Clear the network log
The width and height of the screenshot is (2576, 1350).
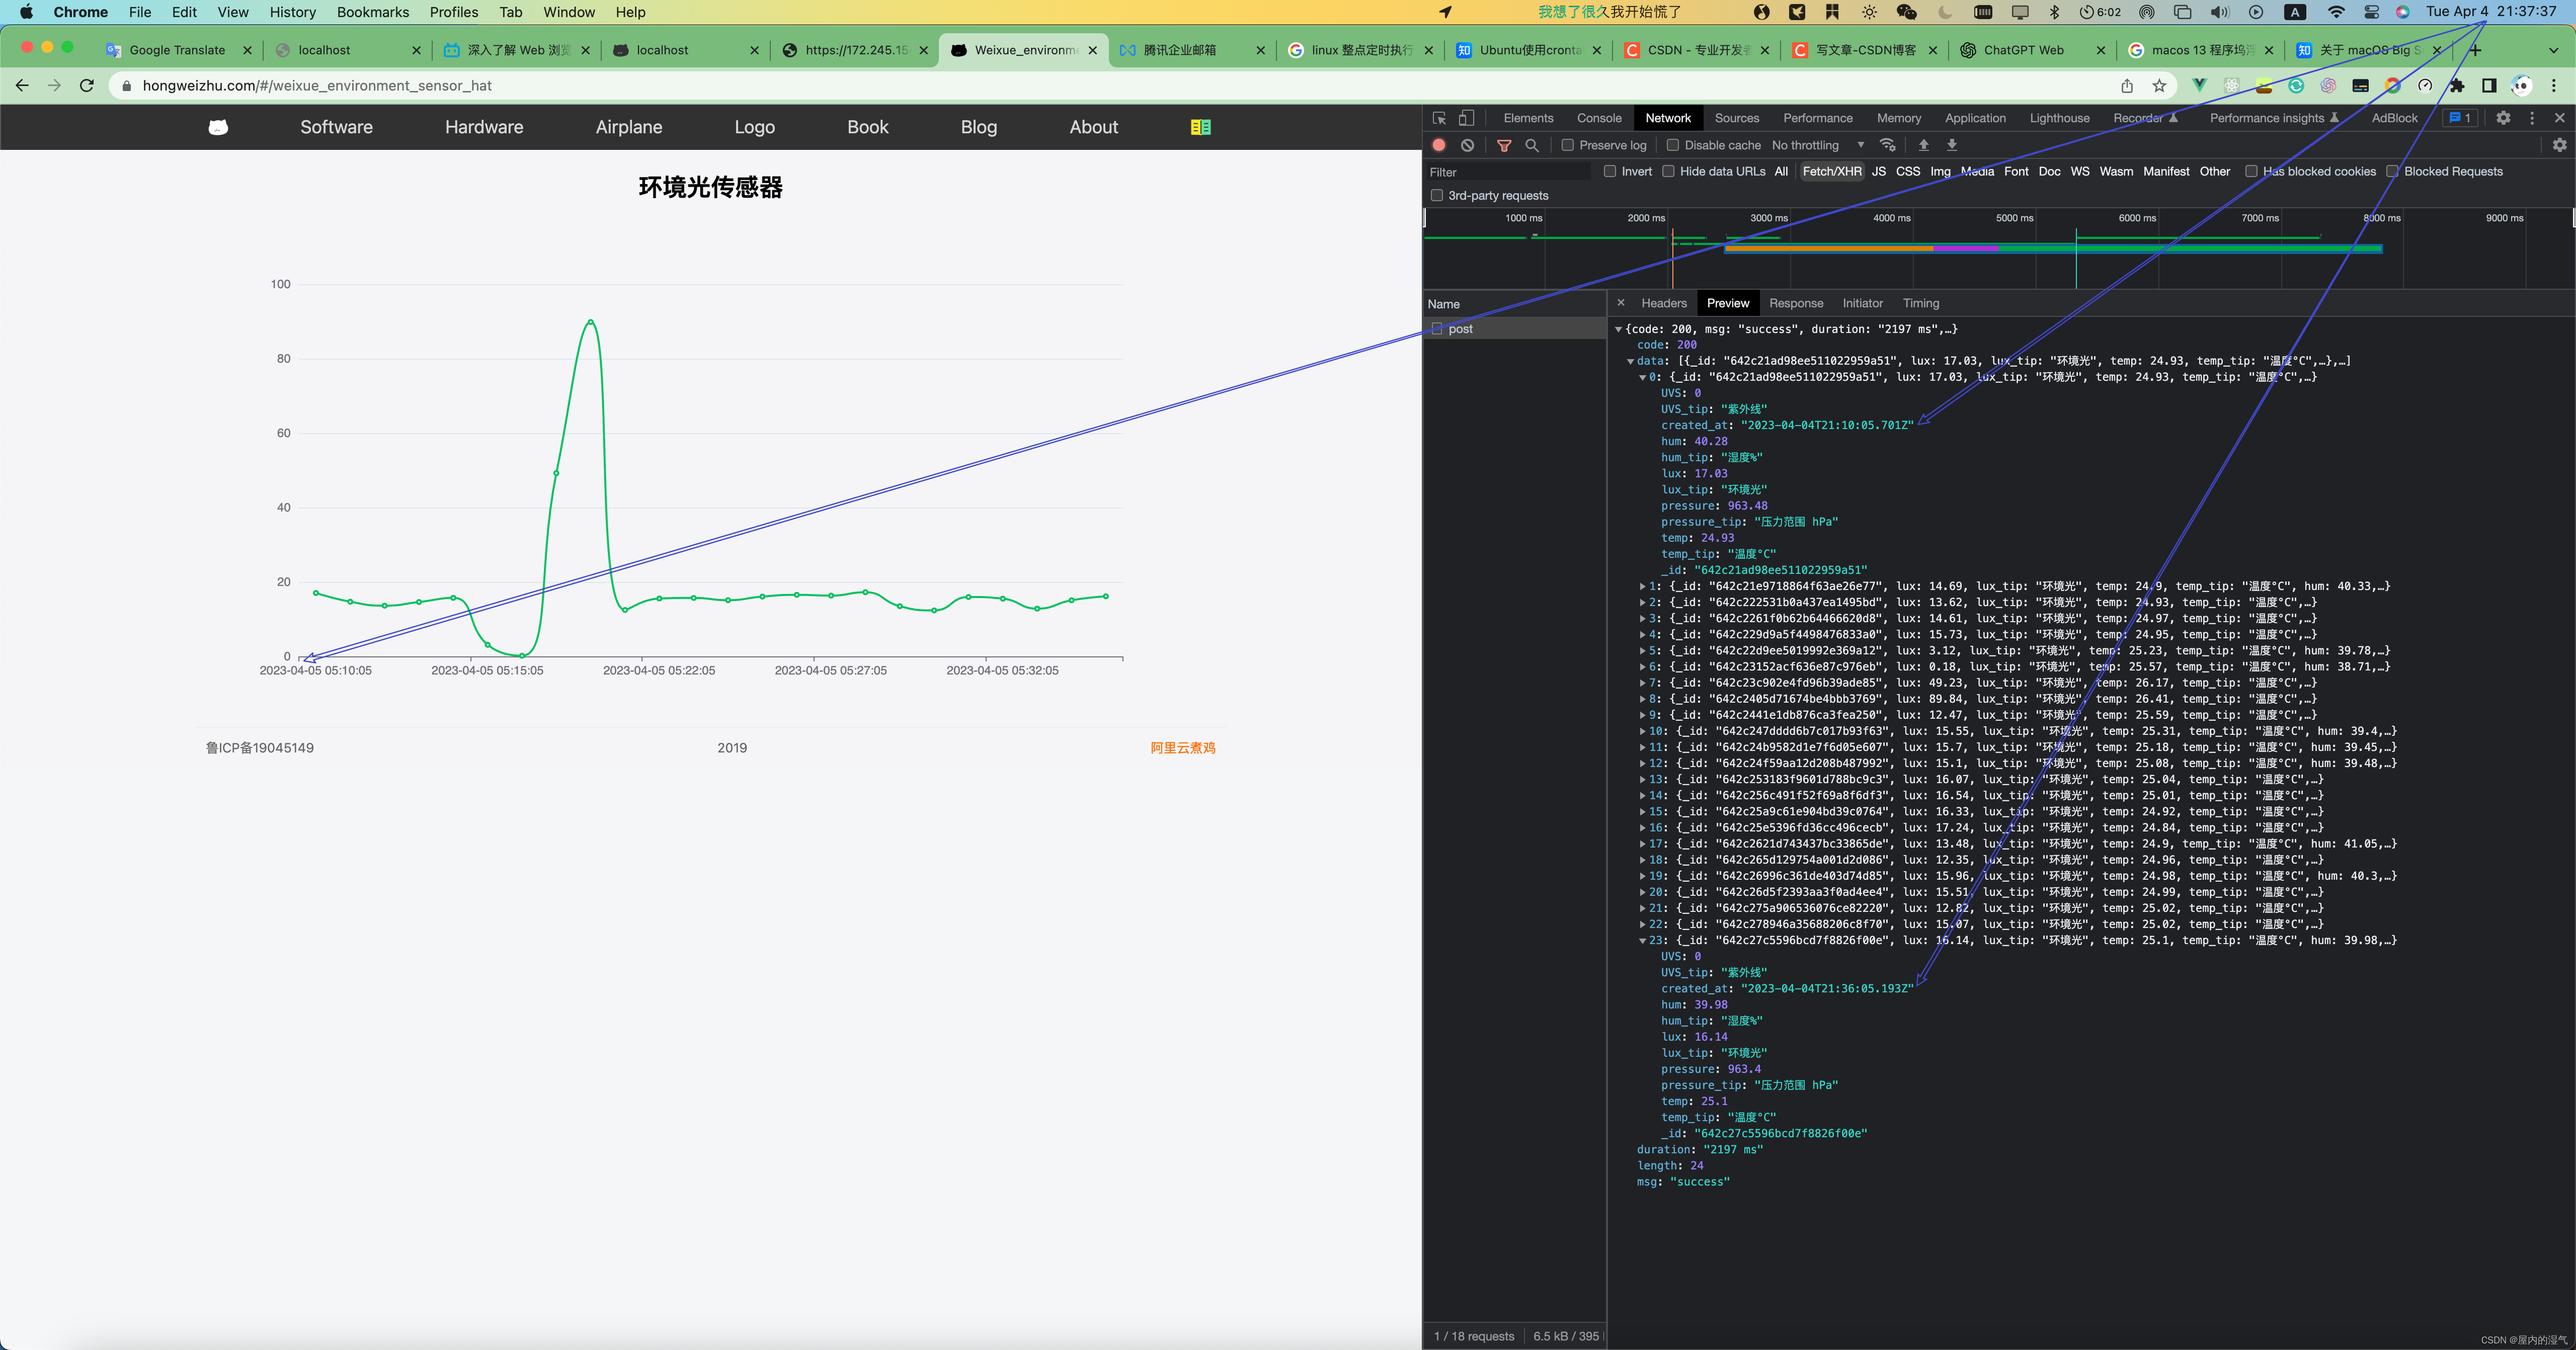(1467, 145)
